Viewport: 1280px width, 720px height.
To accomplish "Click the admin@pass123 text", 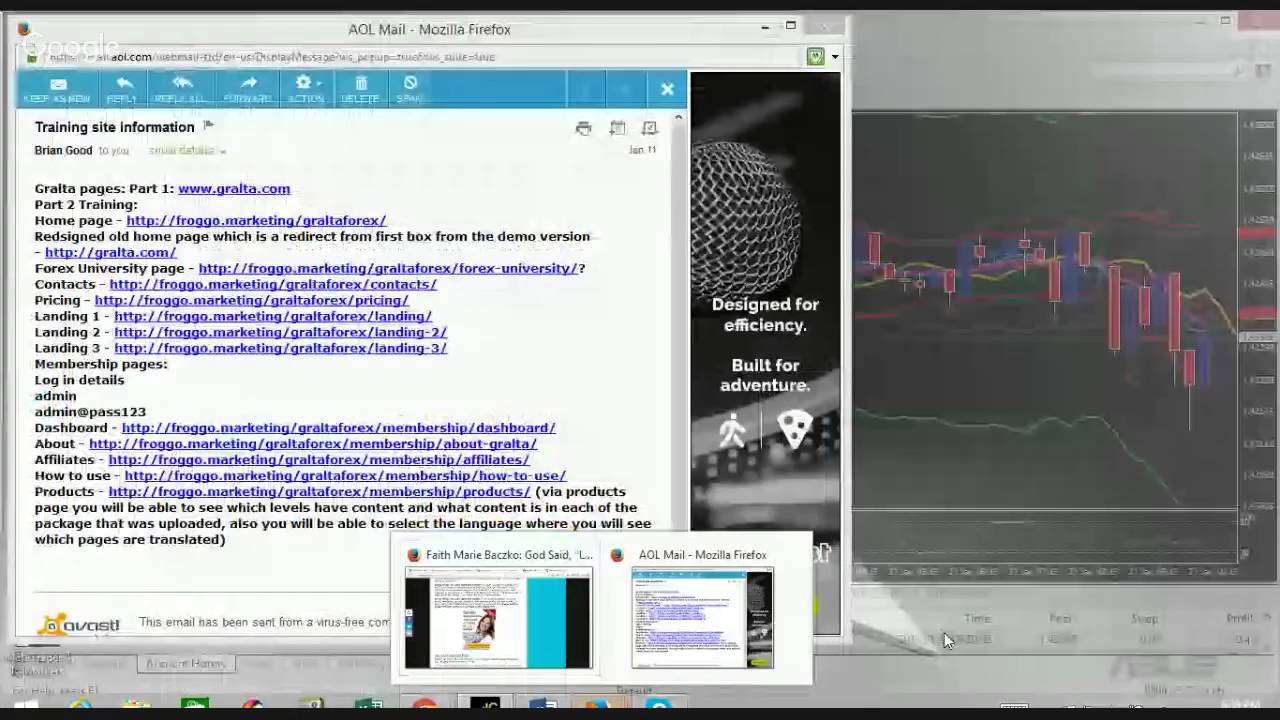I will 90,412.
